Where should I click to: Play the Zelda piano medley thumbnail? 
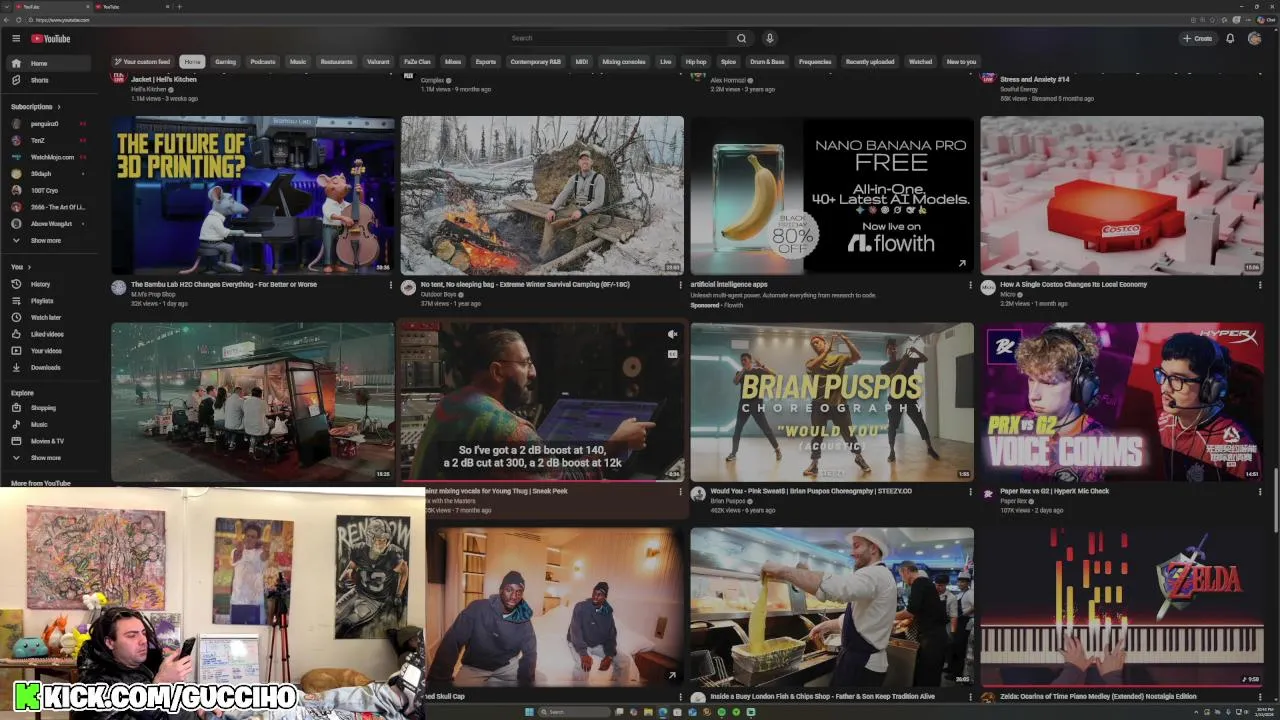click(1122, 607)
